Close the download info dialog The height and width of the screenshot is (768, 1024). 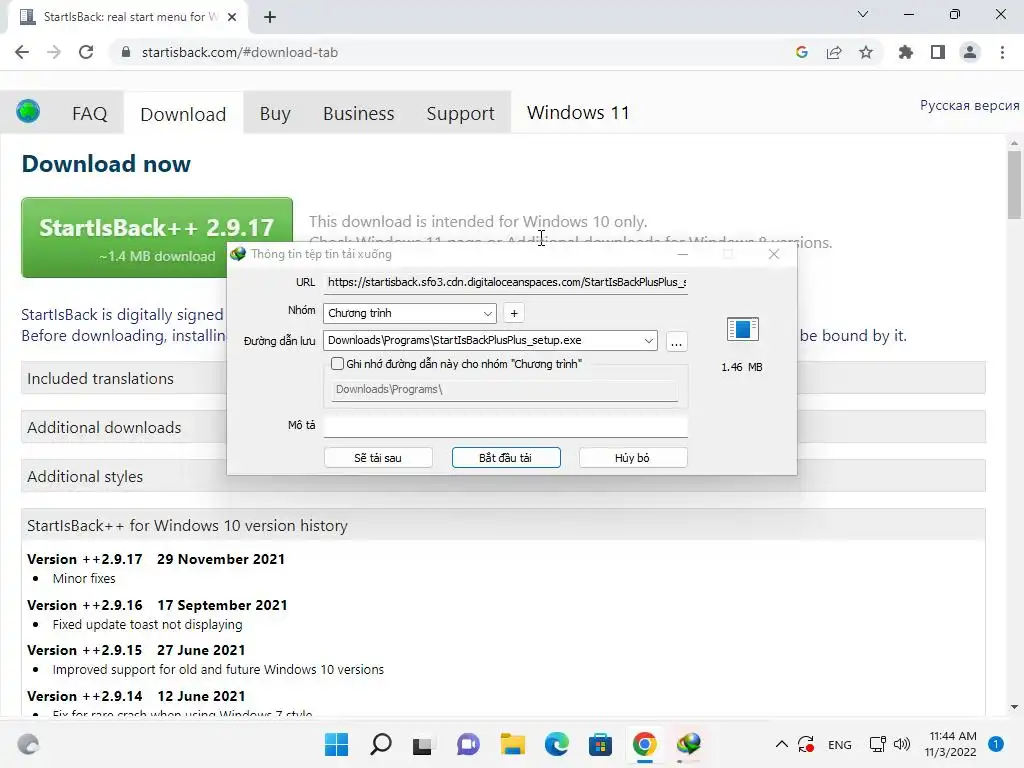click(774, 254)
